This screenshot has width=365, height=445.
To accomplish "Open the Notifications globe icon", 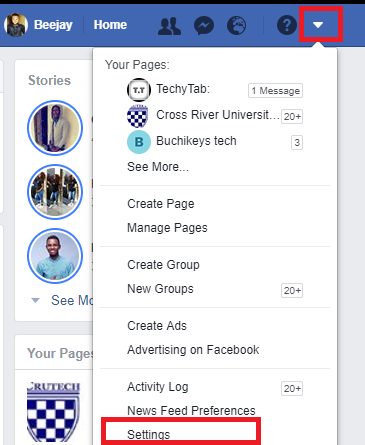I will coord(236,26).
